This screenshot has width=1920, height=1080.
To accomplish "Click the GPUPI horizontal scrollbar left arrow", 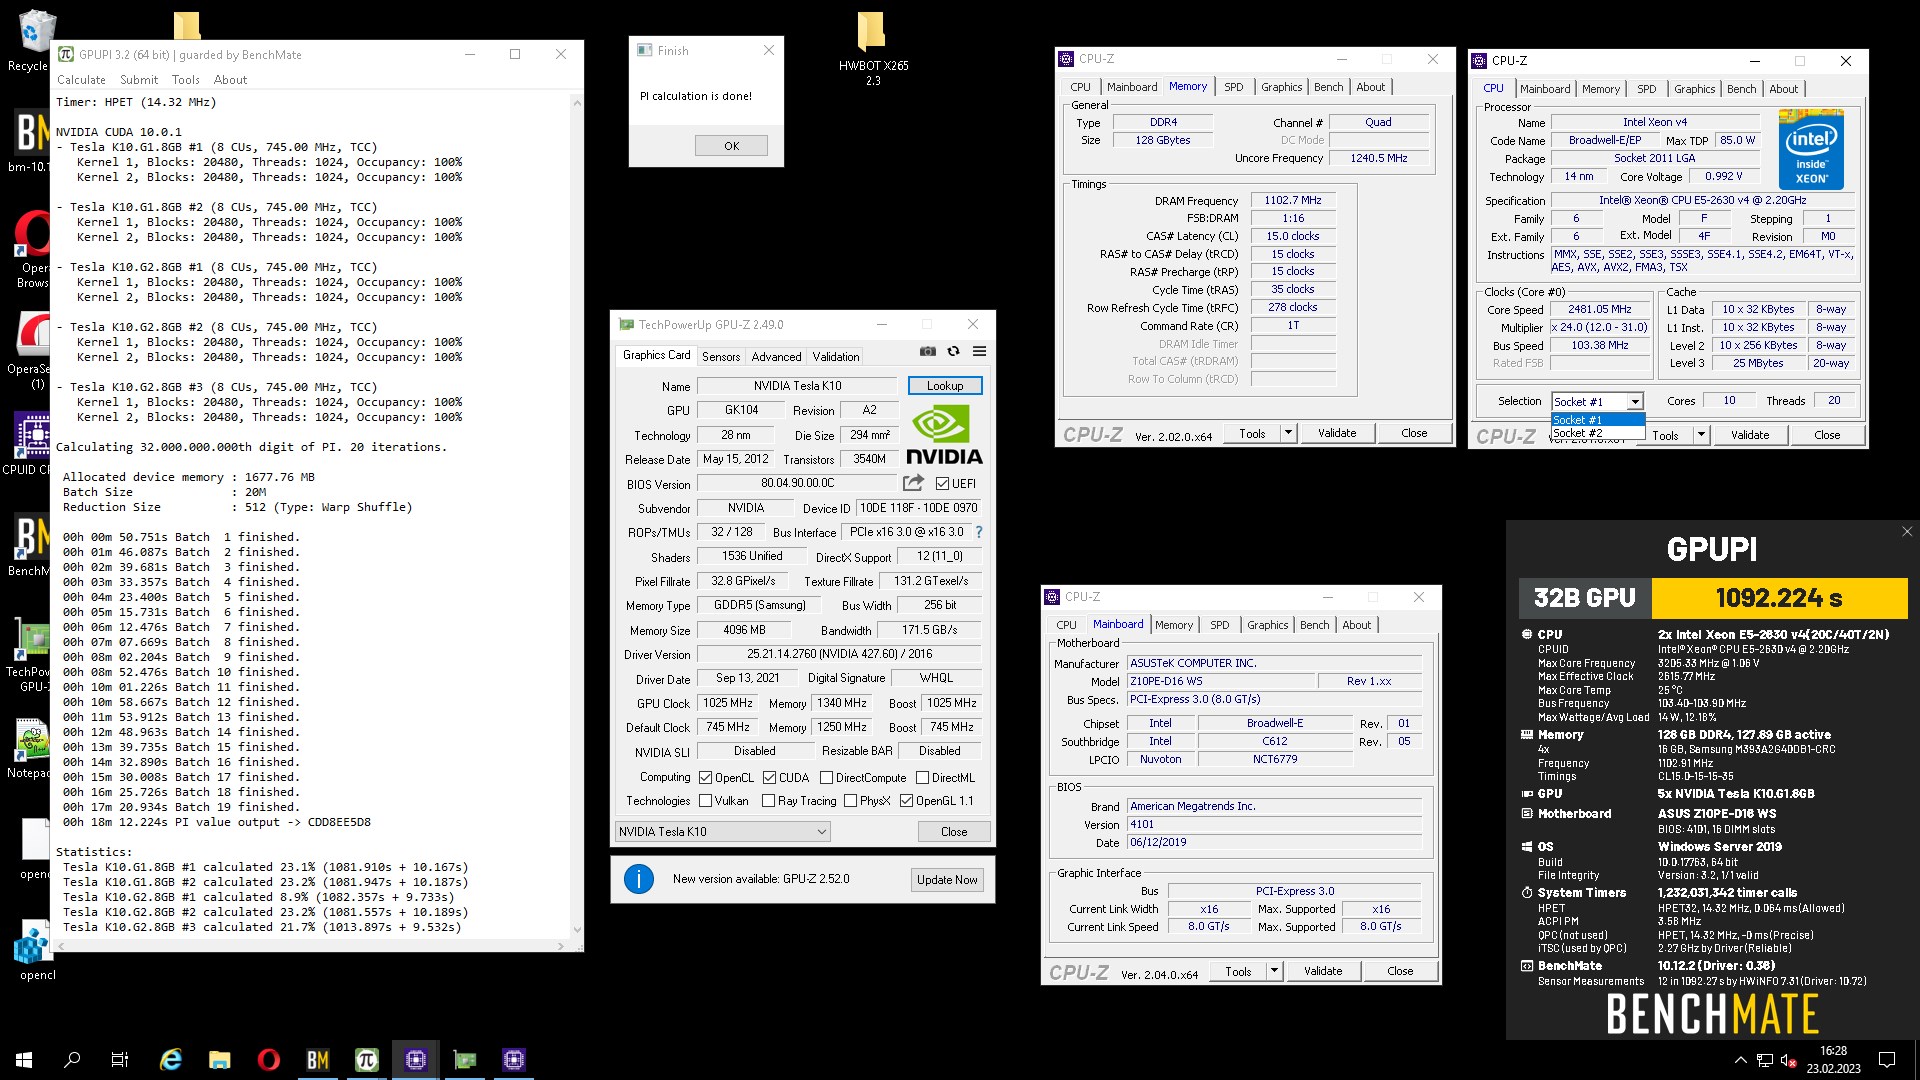I will [x=59, y=945].
